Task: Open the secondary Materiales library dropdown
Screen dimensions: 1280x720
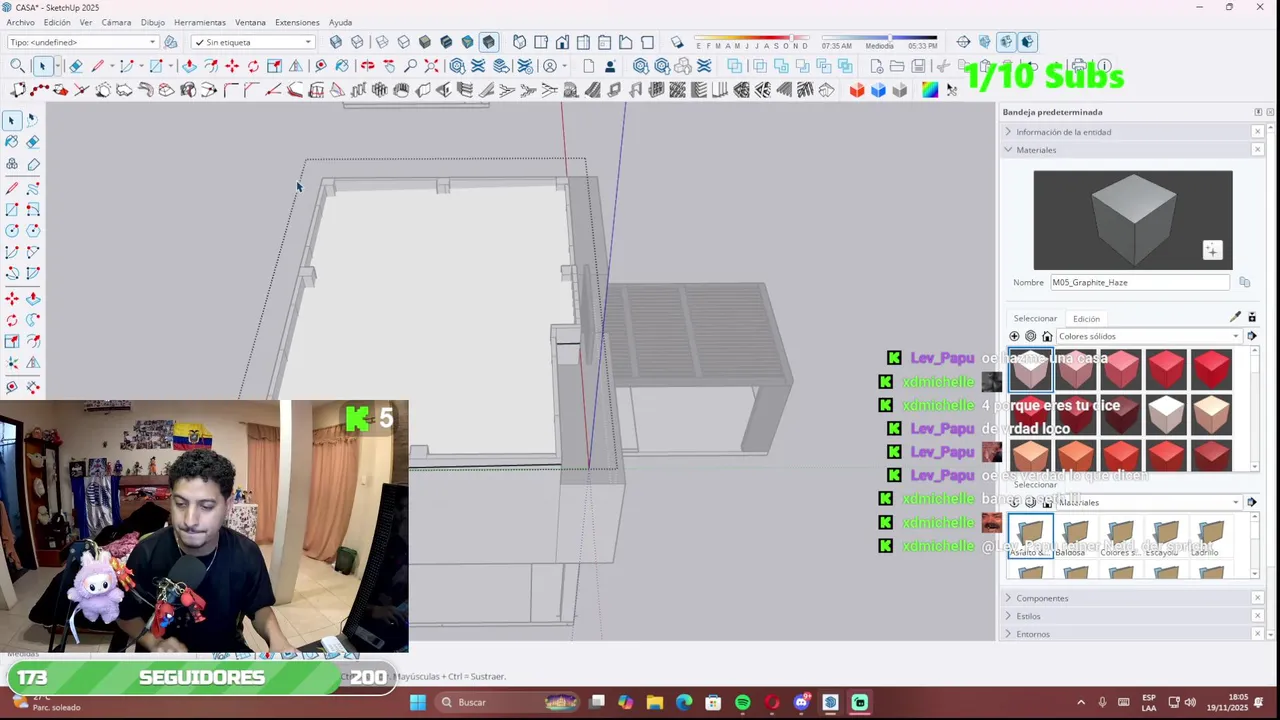Action: (x=1149, y=502)
